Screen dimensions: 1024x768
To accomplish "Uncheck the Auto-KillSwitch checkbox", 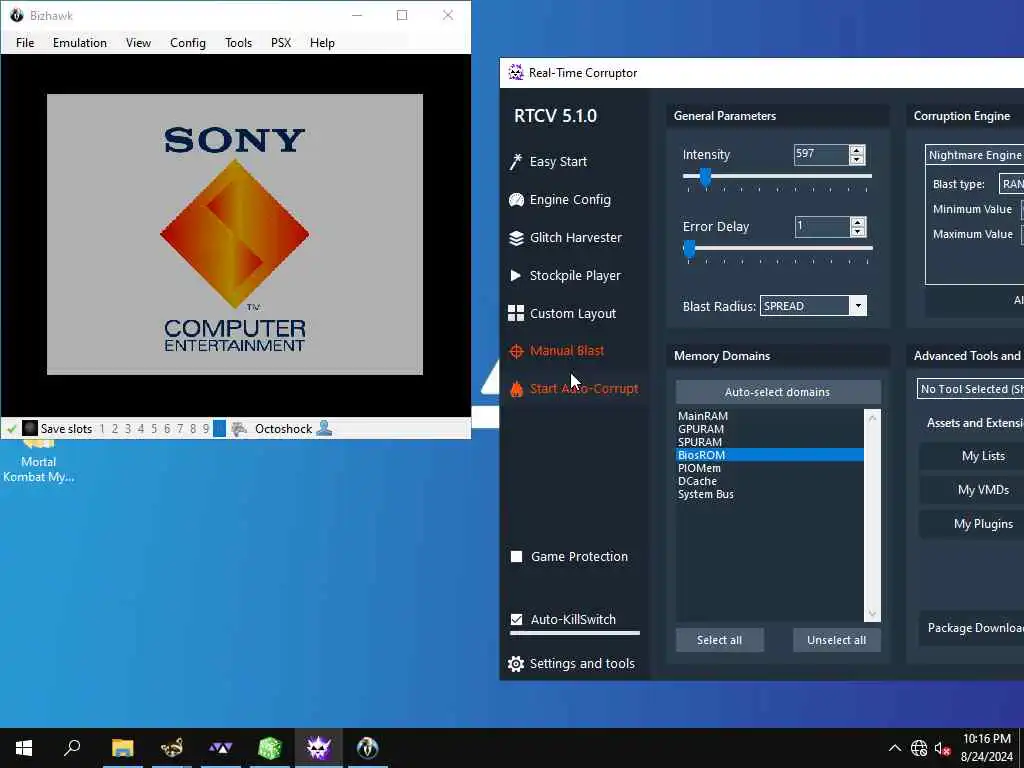I will tap(517, 619).
